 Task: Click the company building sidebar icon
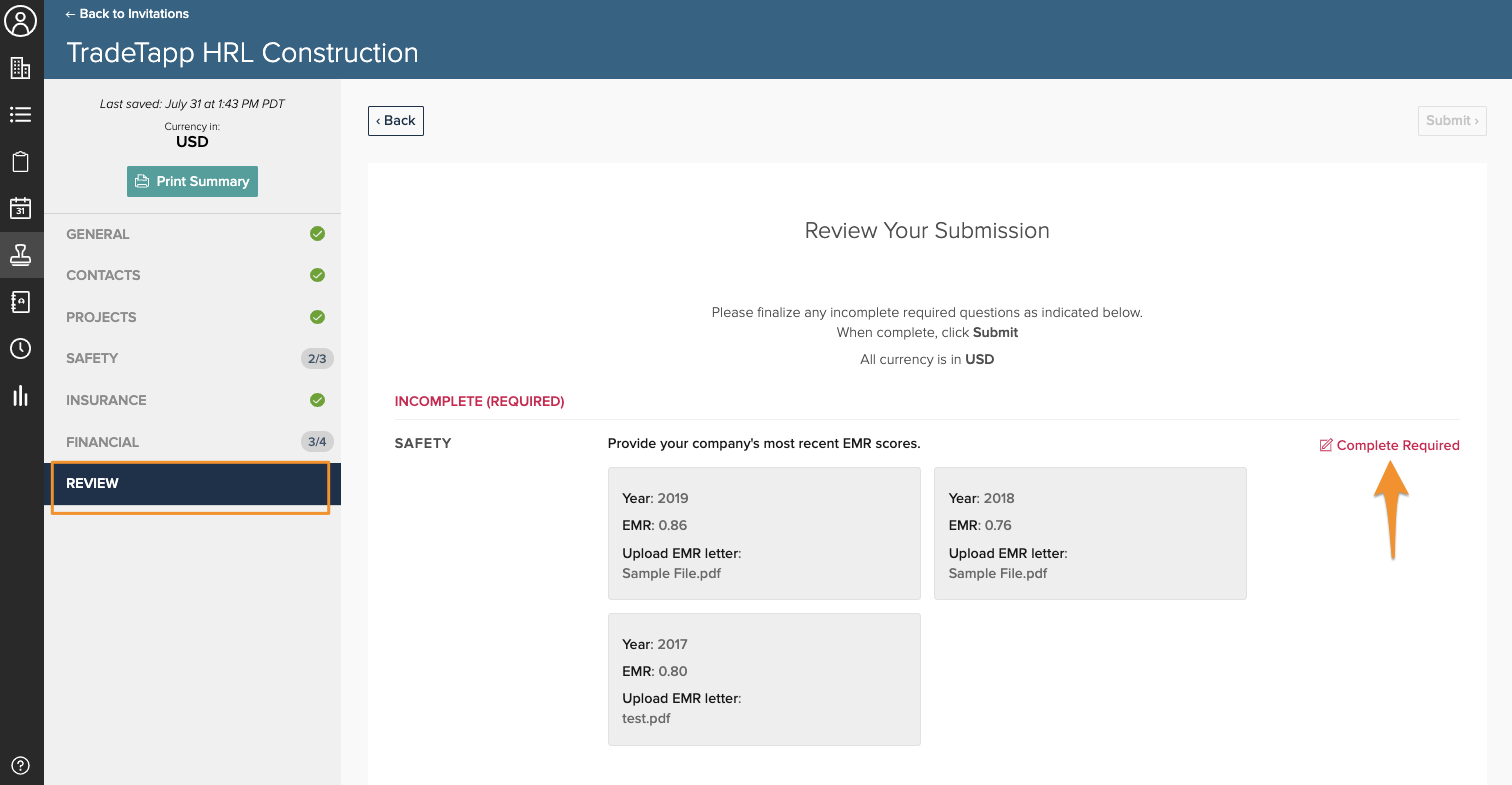21,68
